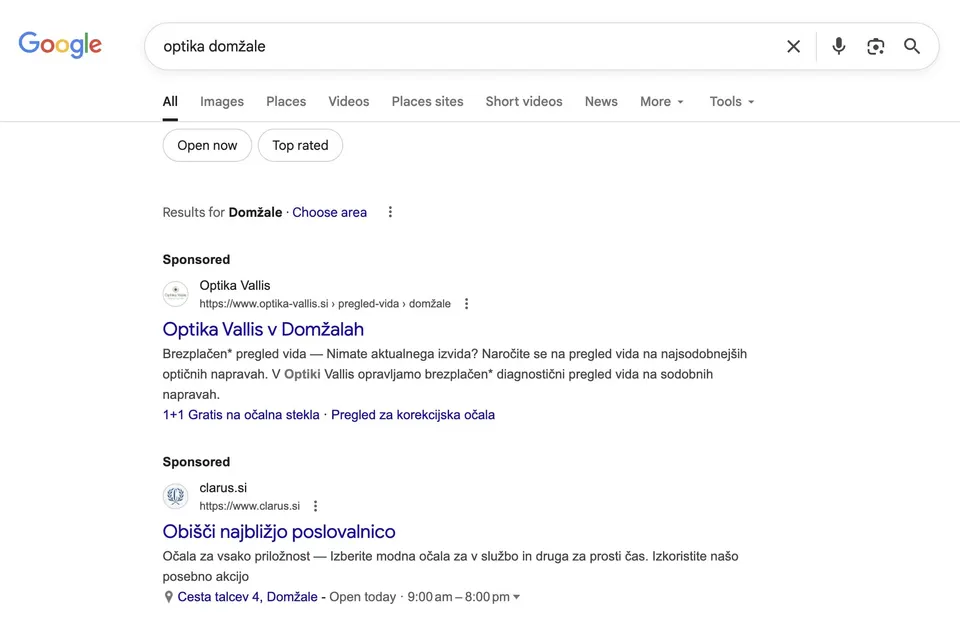
Task: Start voice search with the microphone icon
Action: [839, 46]
